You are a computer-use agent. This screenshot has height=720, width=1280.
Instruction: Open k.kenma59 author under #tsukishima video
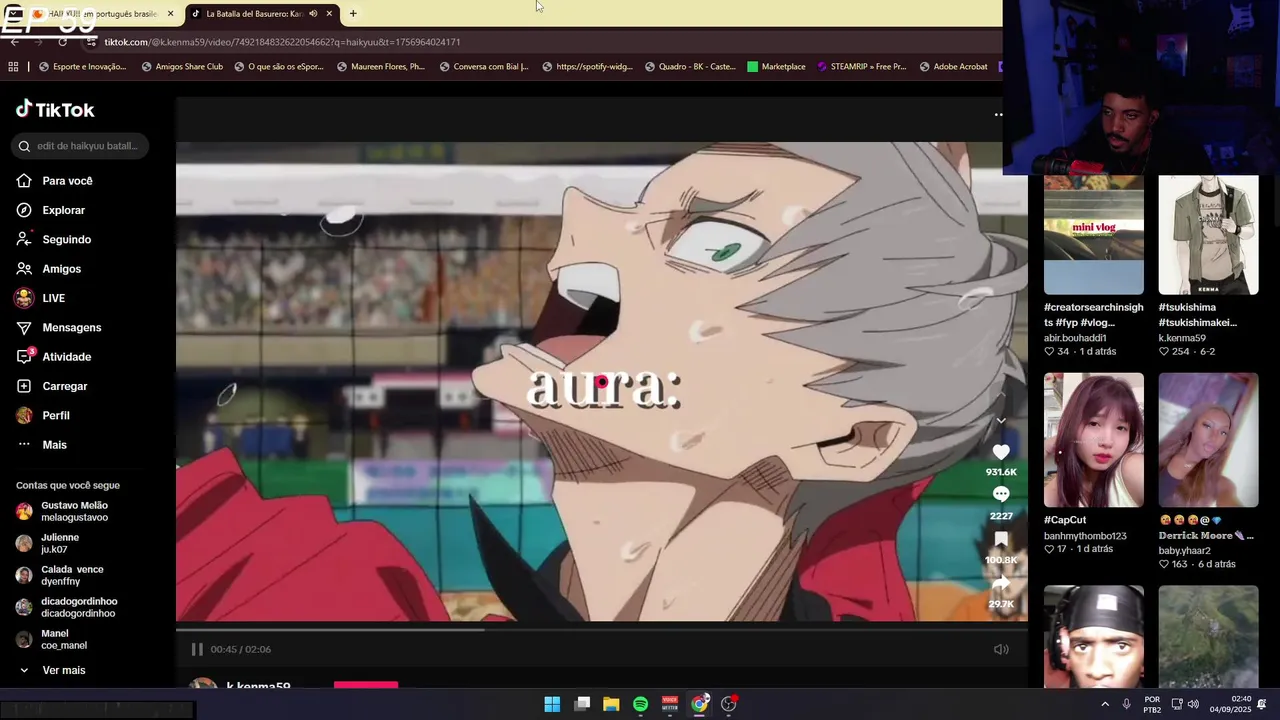1182,338
